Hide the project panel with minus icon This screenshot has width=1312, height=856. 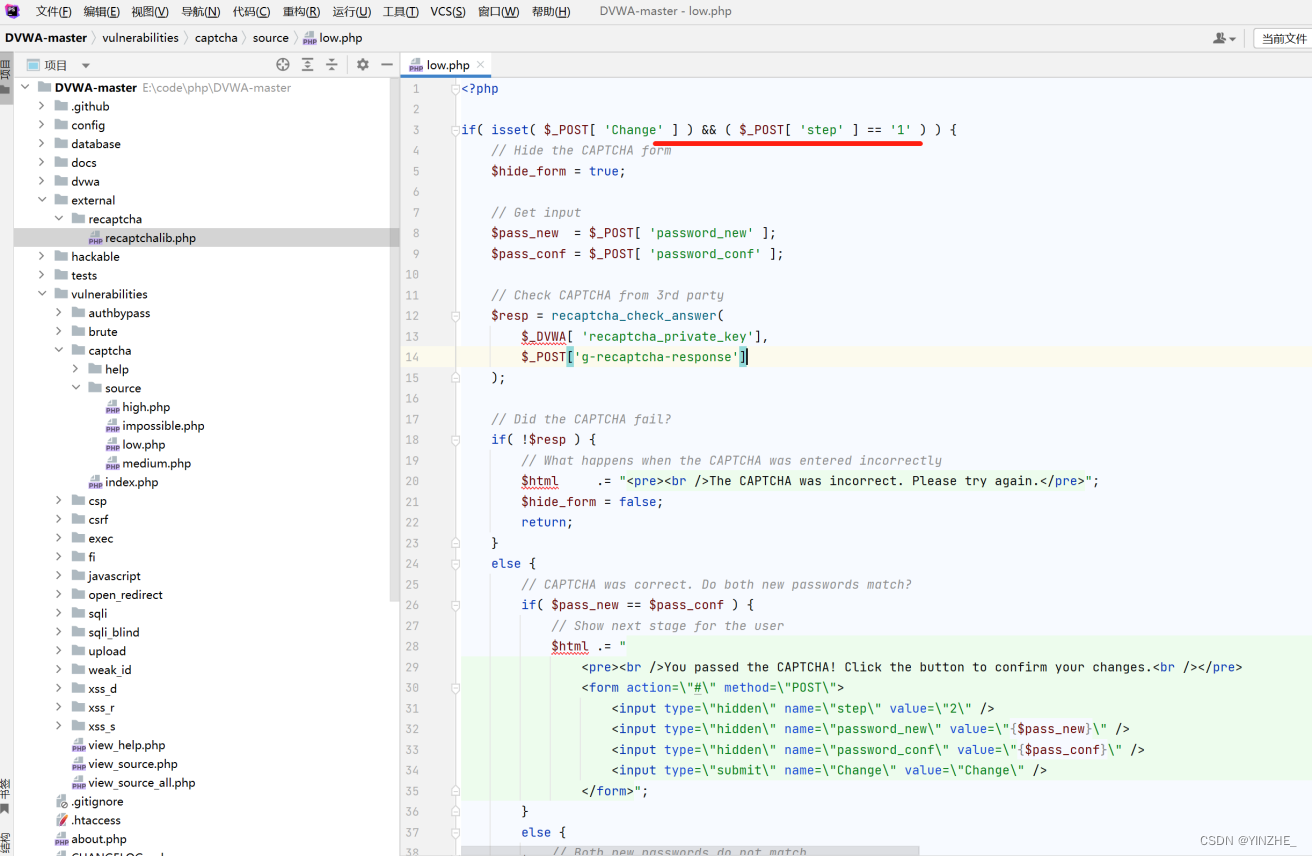click(x=387, y=64)
